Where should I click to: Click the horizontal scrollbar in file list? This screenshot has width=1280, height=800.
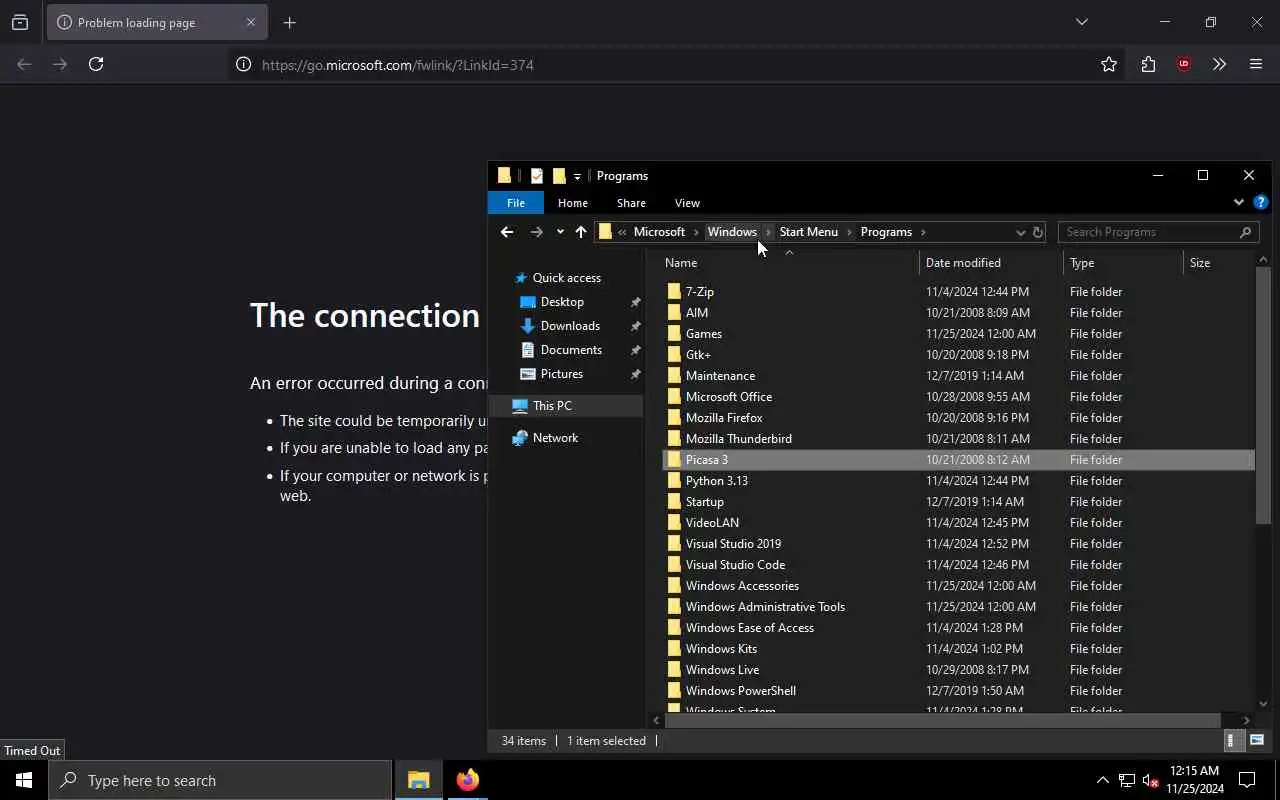point(942,720)
